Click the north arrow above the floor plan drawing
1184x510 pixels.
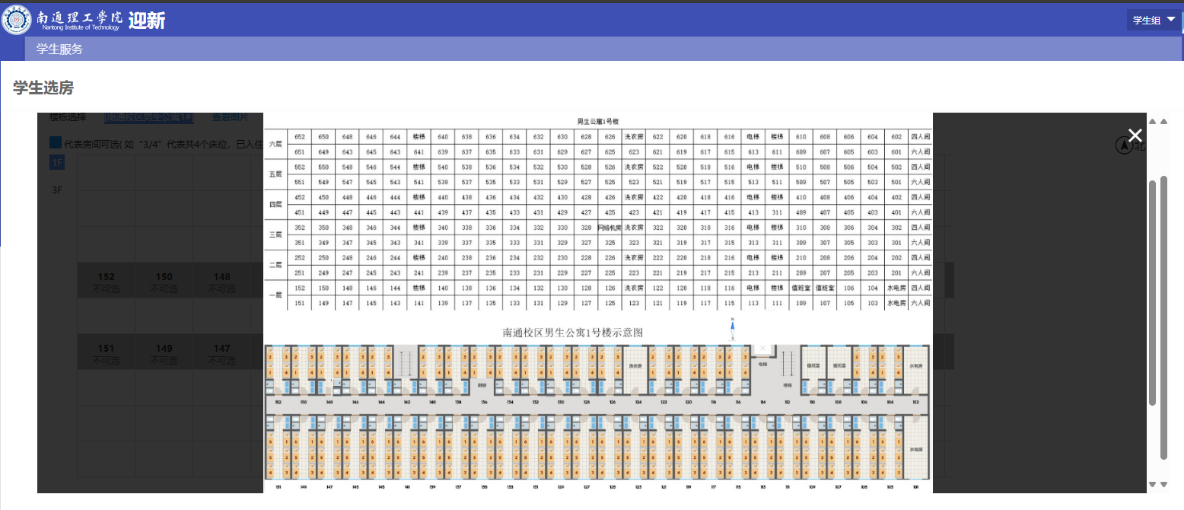(x=733, y=326)
